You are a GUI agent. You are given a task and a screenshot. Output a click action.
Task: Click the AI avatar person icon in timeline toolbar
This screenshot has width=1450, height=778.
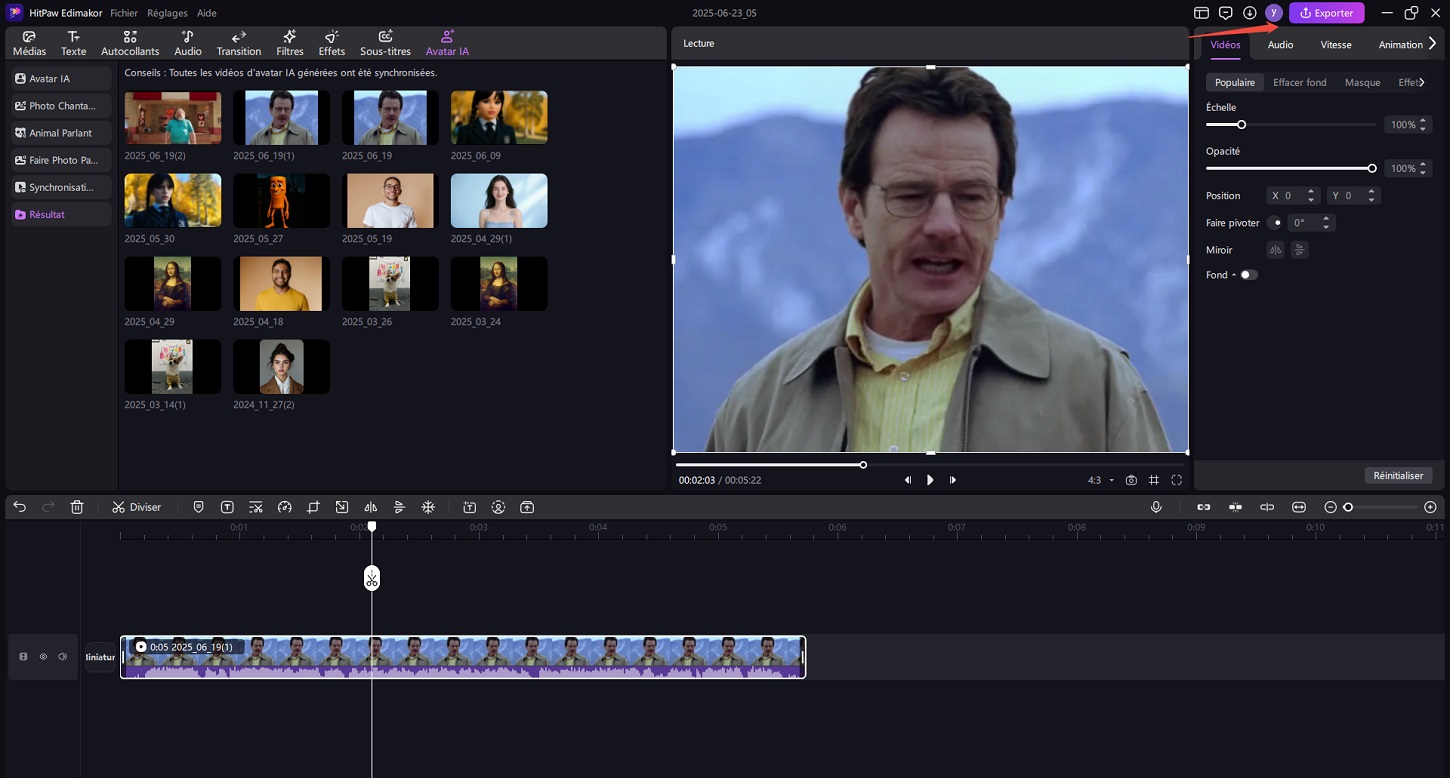pyautogui.click(x=499, y=507)
